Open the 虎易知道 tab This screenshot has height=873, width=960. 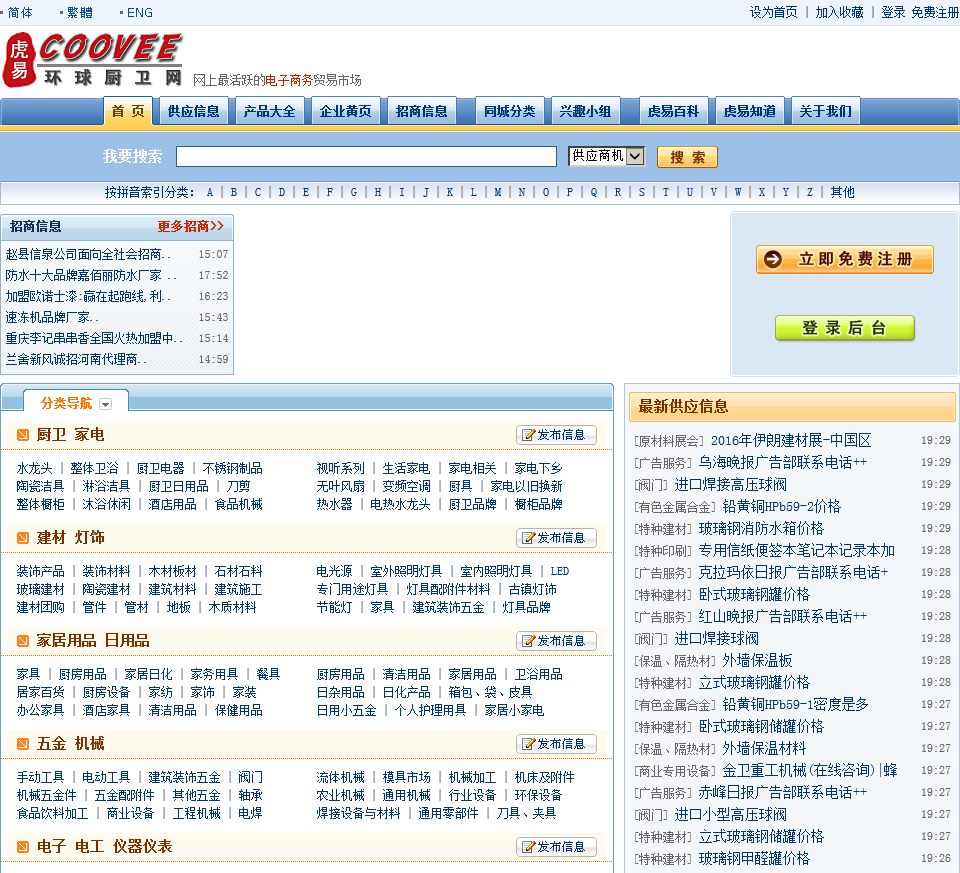(x=749, y=111)
